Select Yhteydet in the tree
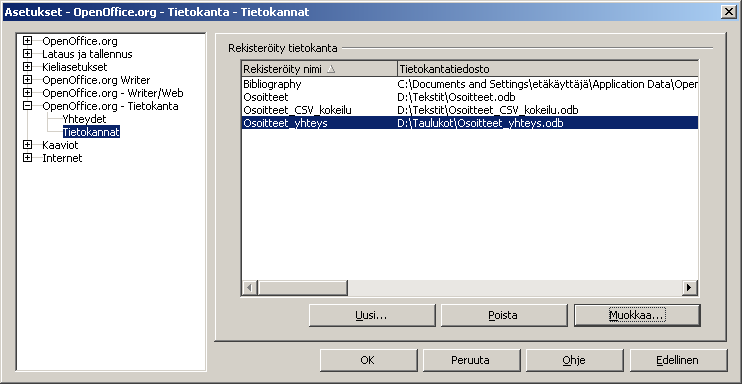Screen dimensions: 742x384 pyautogui.click(x=84, y=119)
